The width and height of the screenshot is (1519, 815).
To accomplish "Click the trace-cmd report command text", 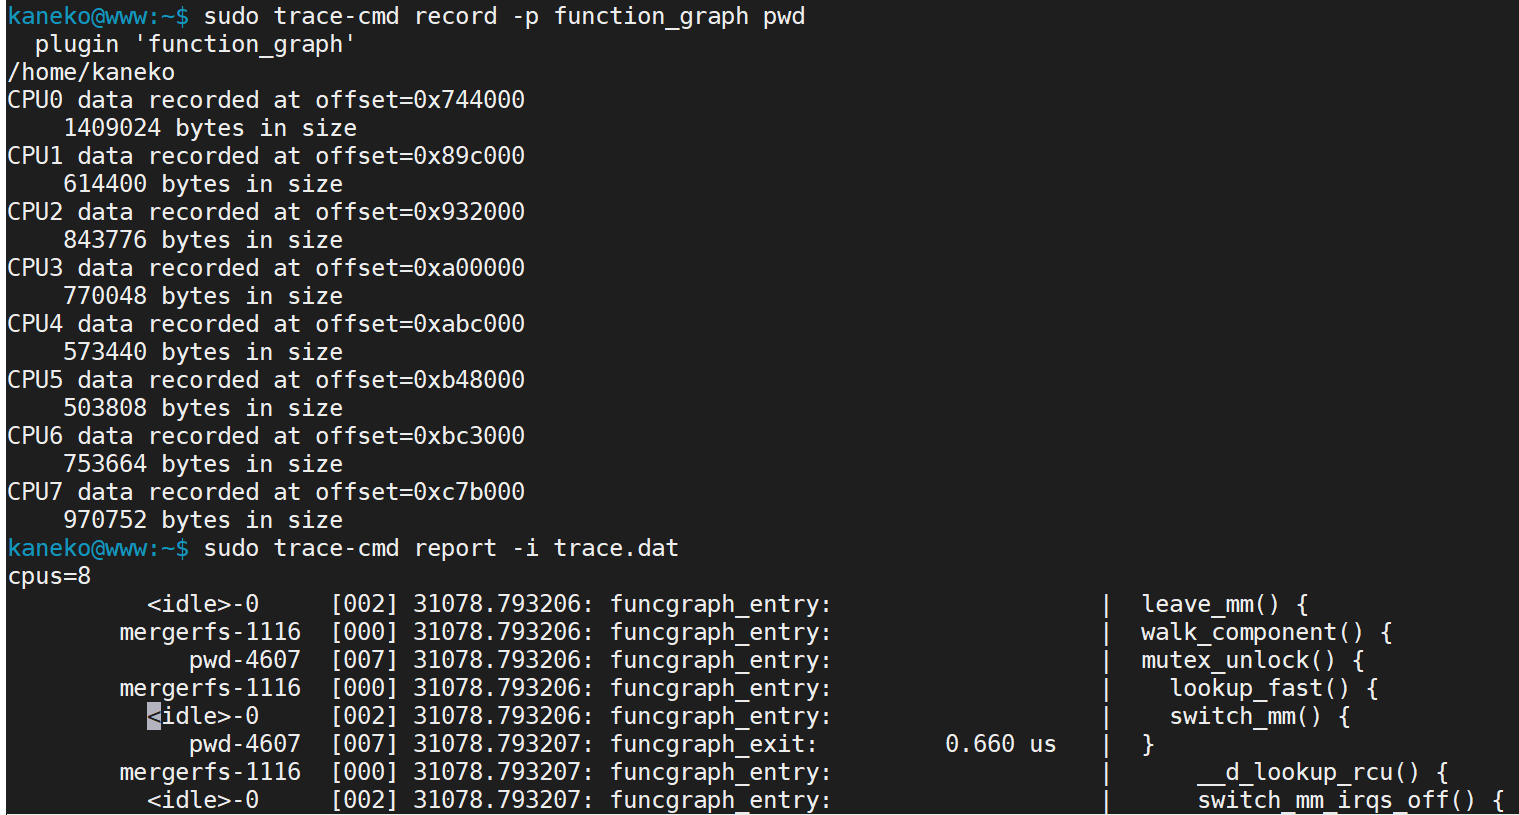I will [x=441, y=548].
